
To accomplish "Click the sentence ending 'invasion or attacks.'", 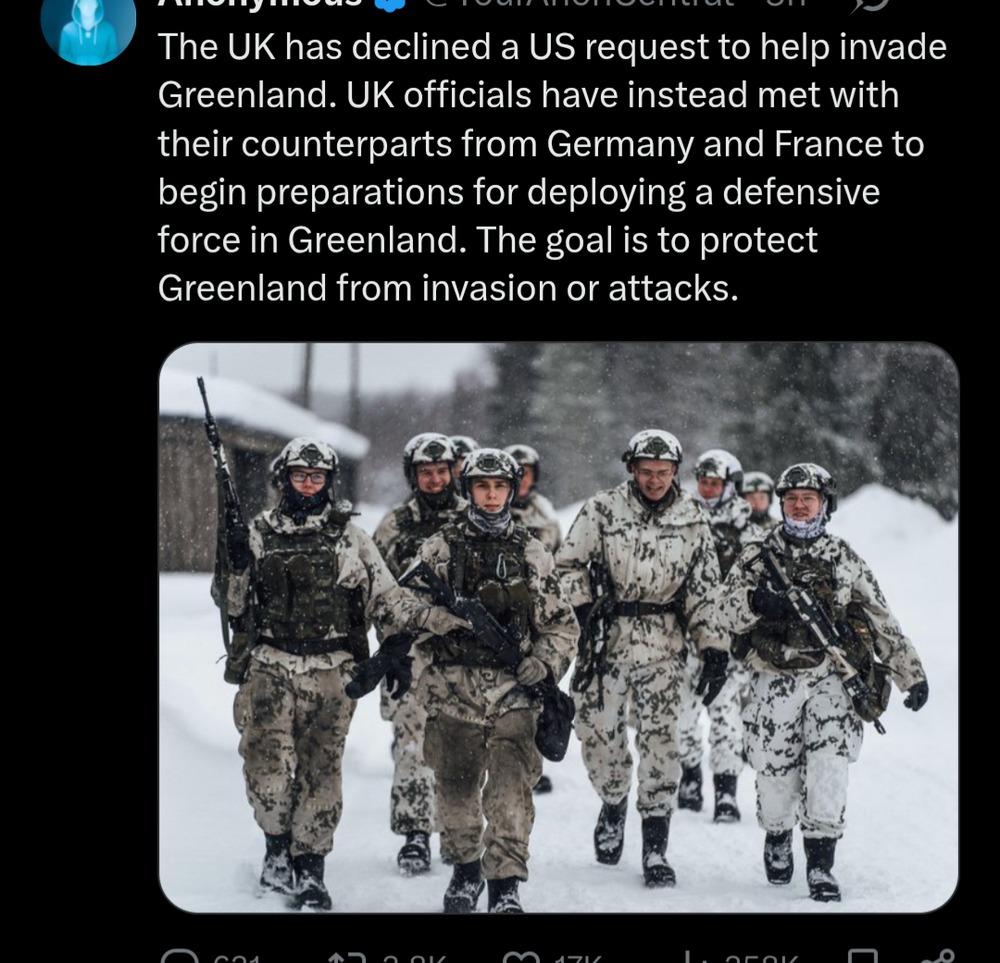I will click(448, 288).
